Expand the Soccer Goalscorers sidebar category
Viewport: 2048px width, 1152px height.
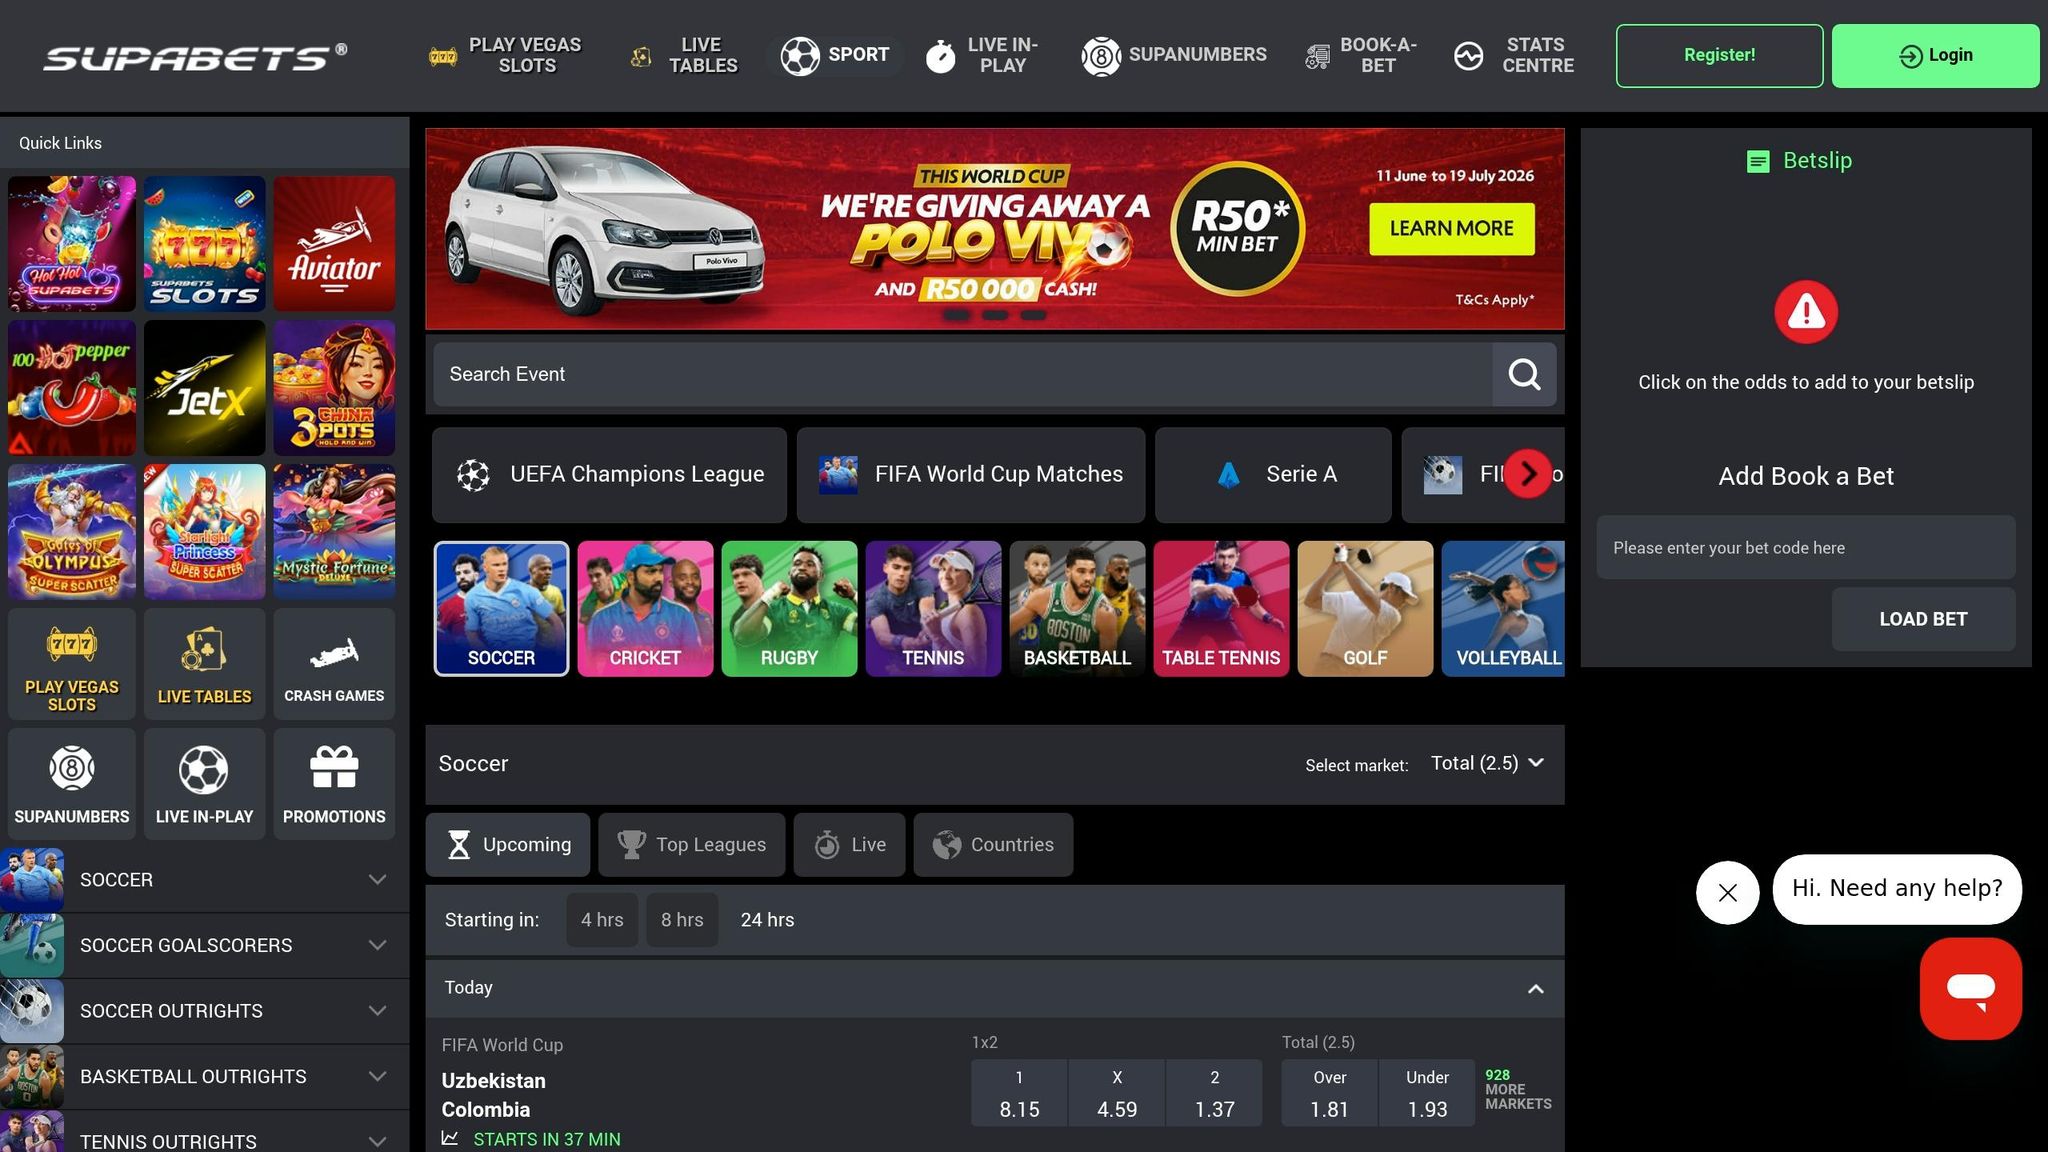pyautogui.click(x=204, y=945)
